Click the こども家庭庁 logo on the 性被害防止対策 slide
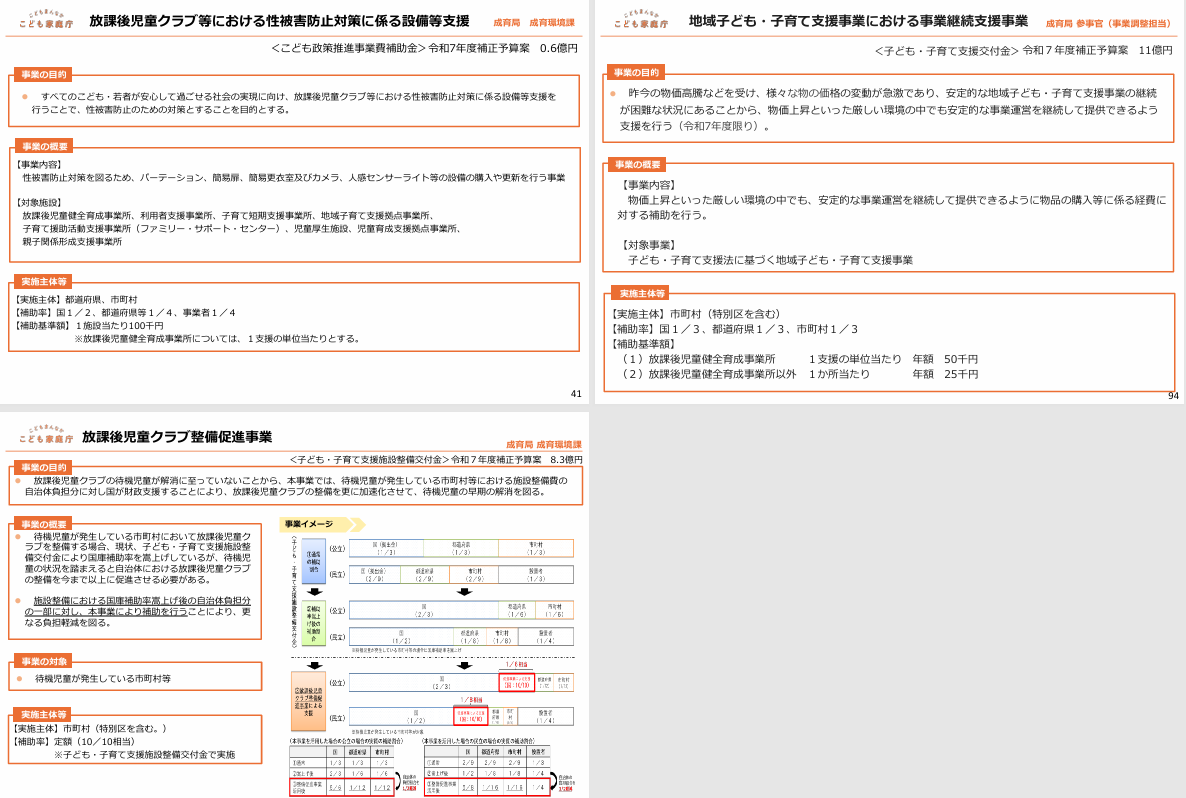Image resolution: width=1186 pixels, height=798 pixels. click(x=45, y=20)
